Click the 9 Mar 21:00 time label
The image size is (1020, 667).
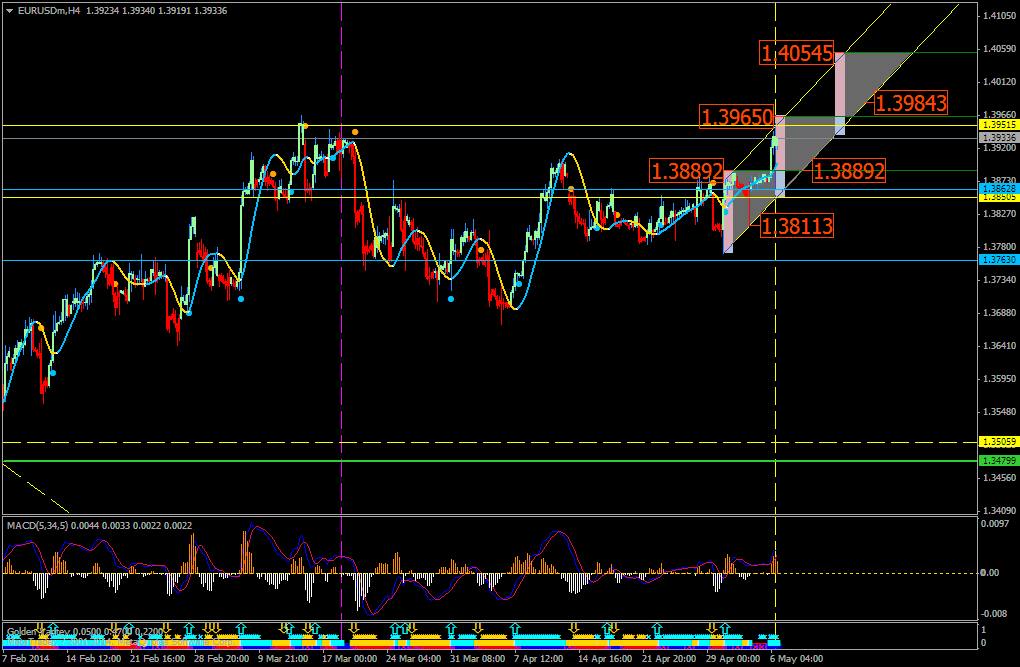(284, 659)
